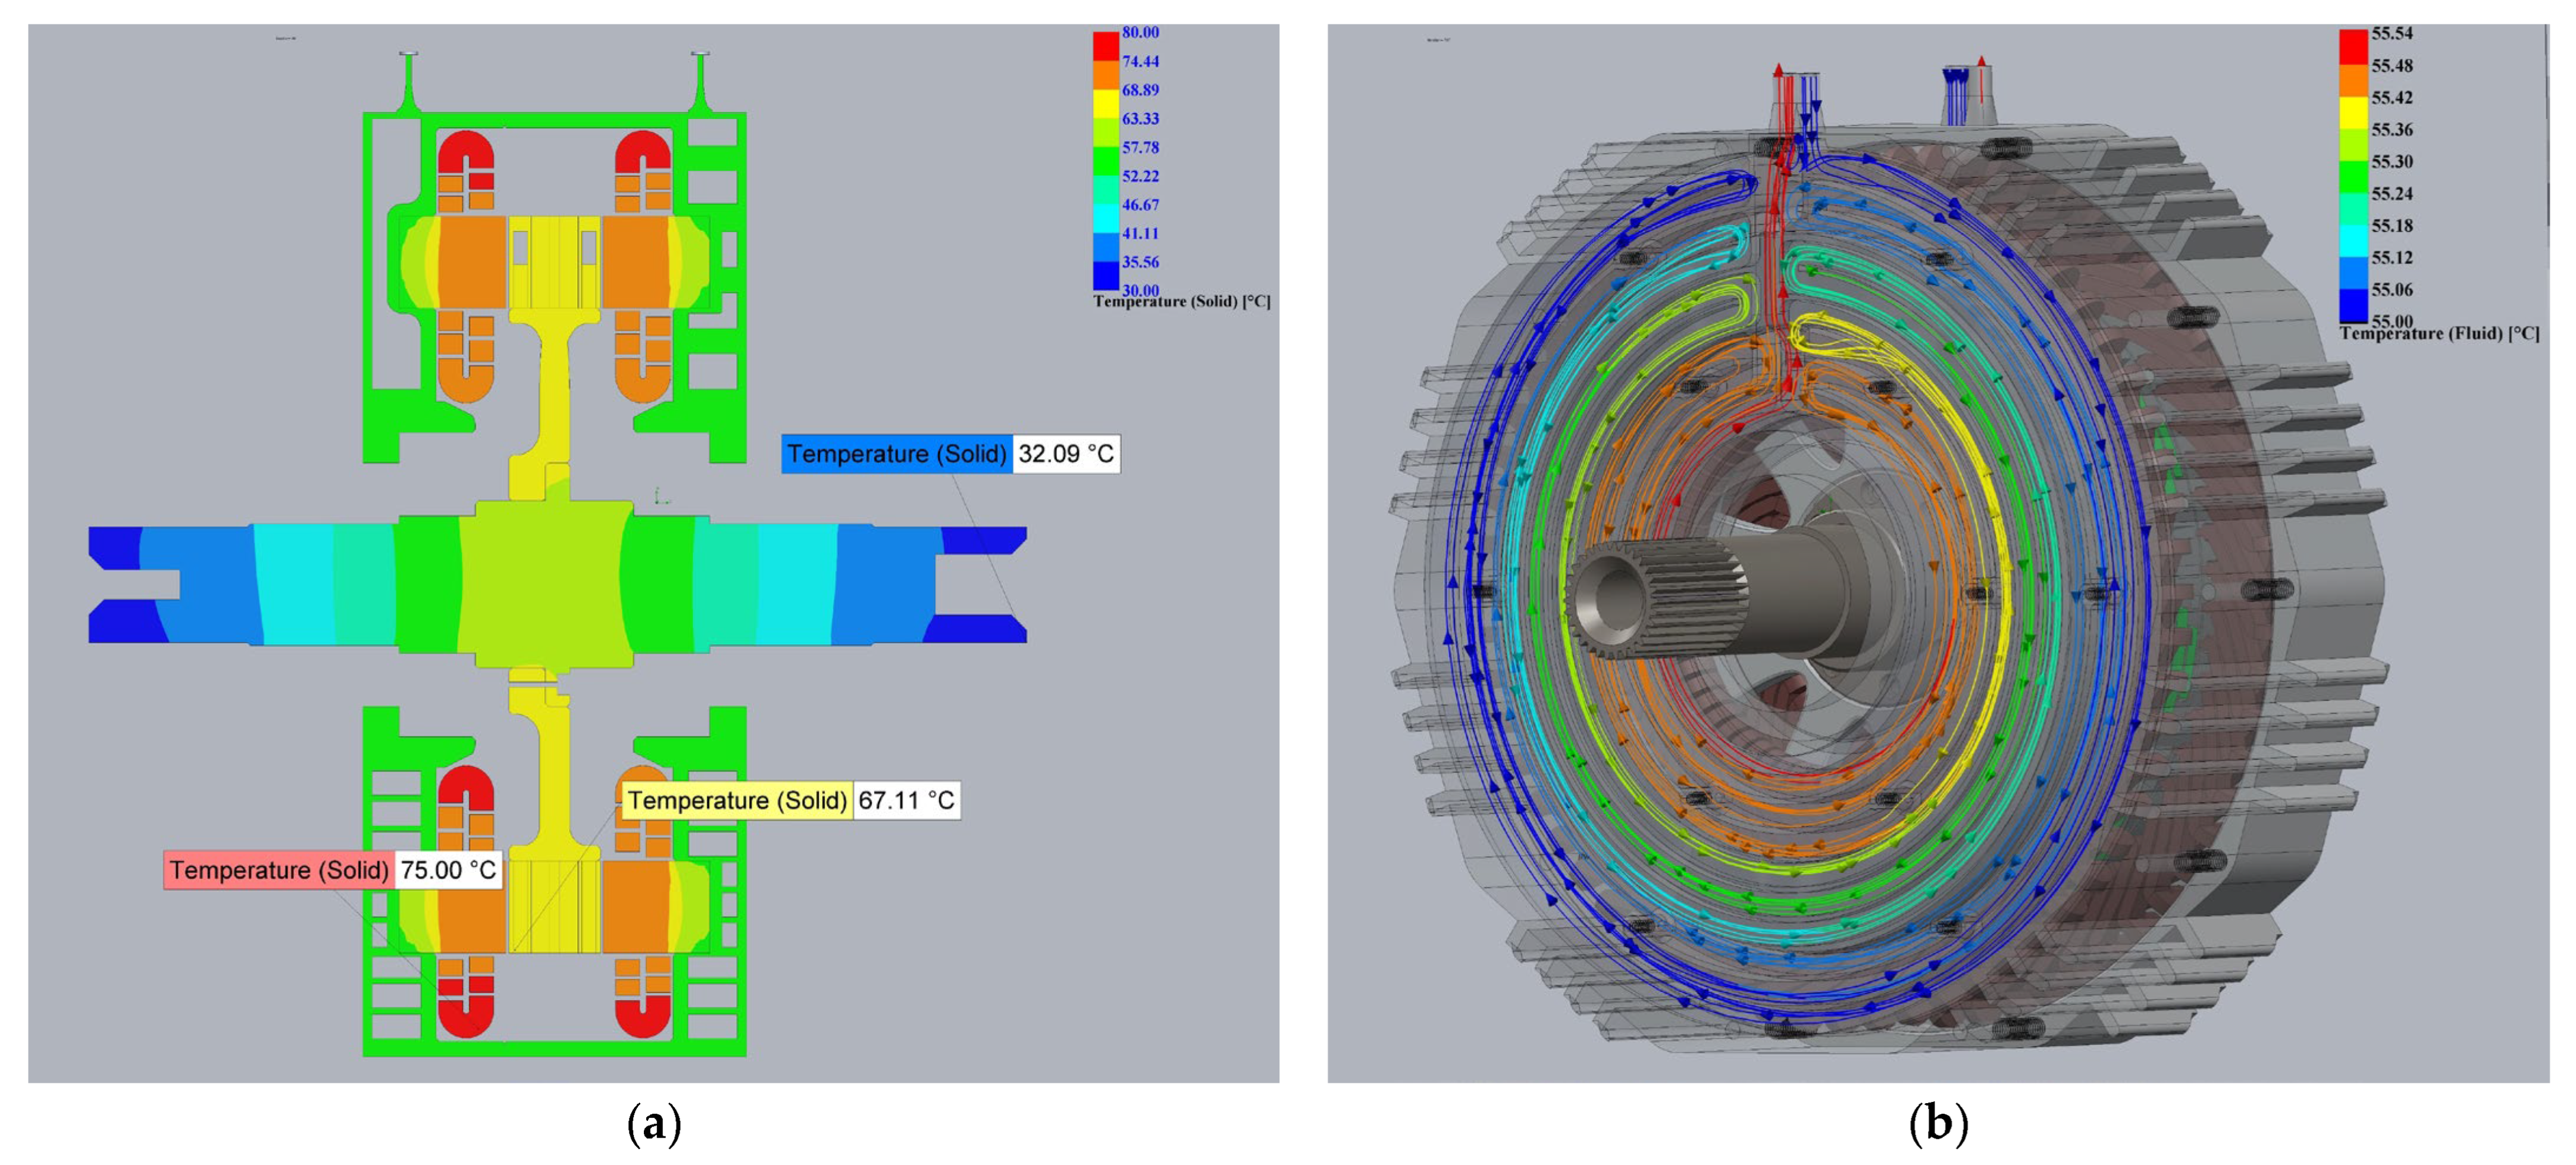Click the Temperature (Solid) [°C] legend title
This screenshot has width=2576, height=1165.
click(x=1181, y=301)
